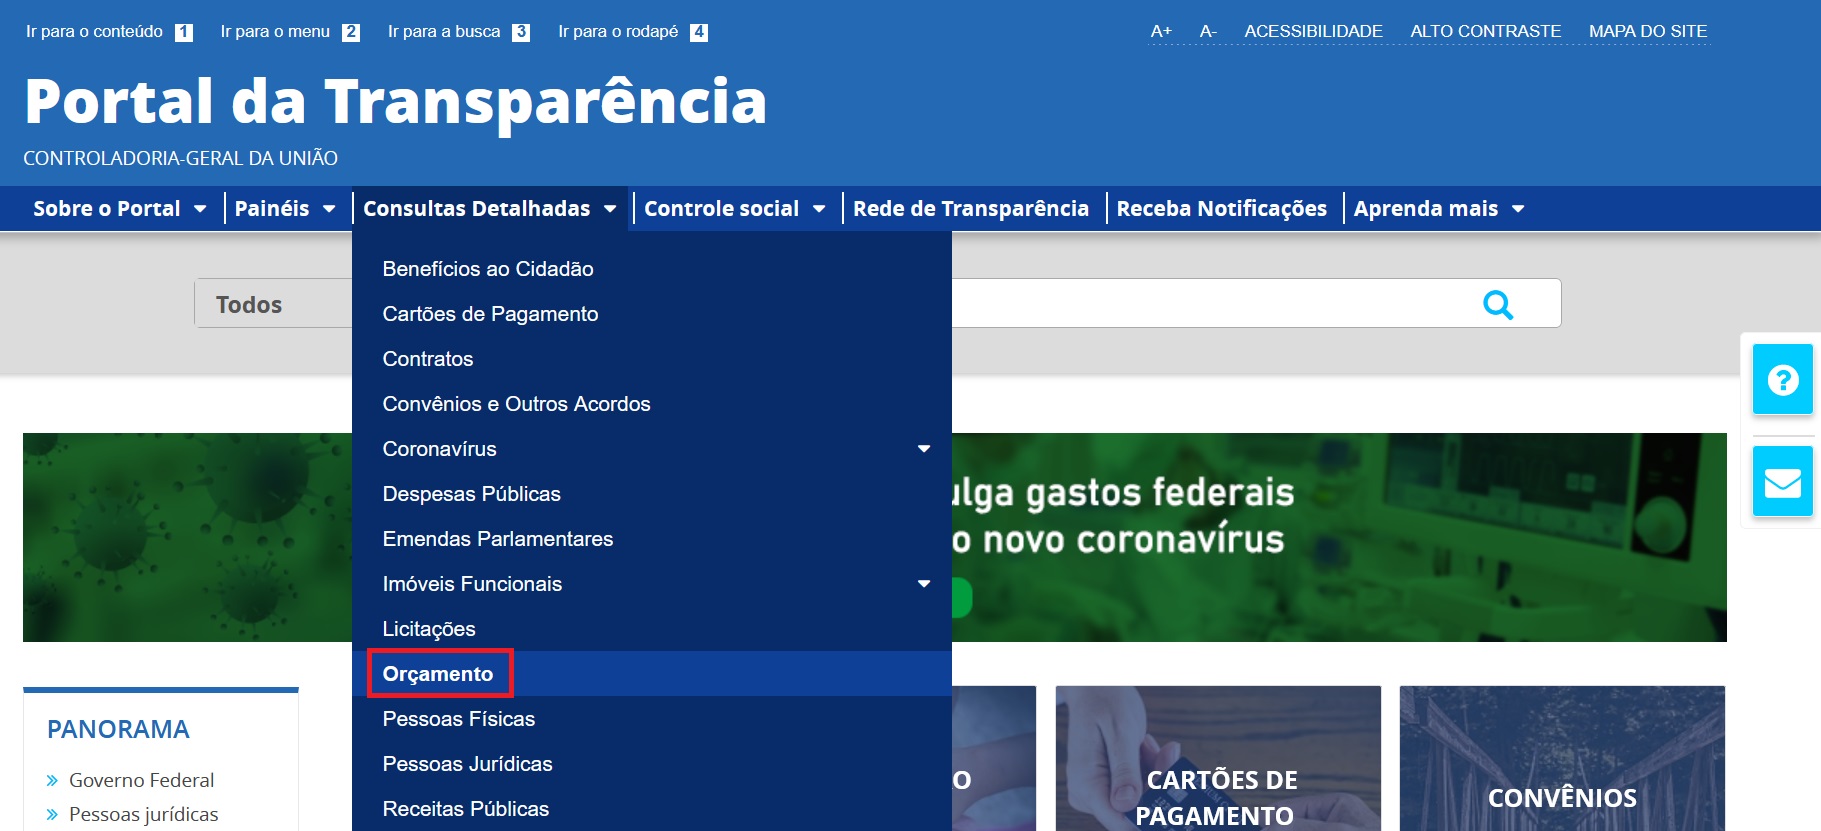Click CONTROLADORIA-GERAL DA UNIÃO subtitle
The width and height of the screenshot is (1821, 831).
pyautogui.click(x=180, y=158)
